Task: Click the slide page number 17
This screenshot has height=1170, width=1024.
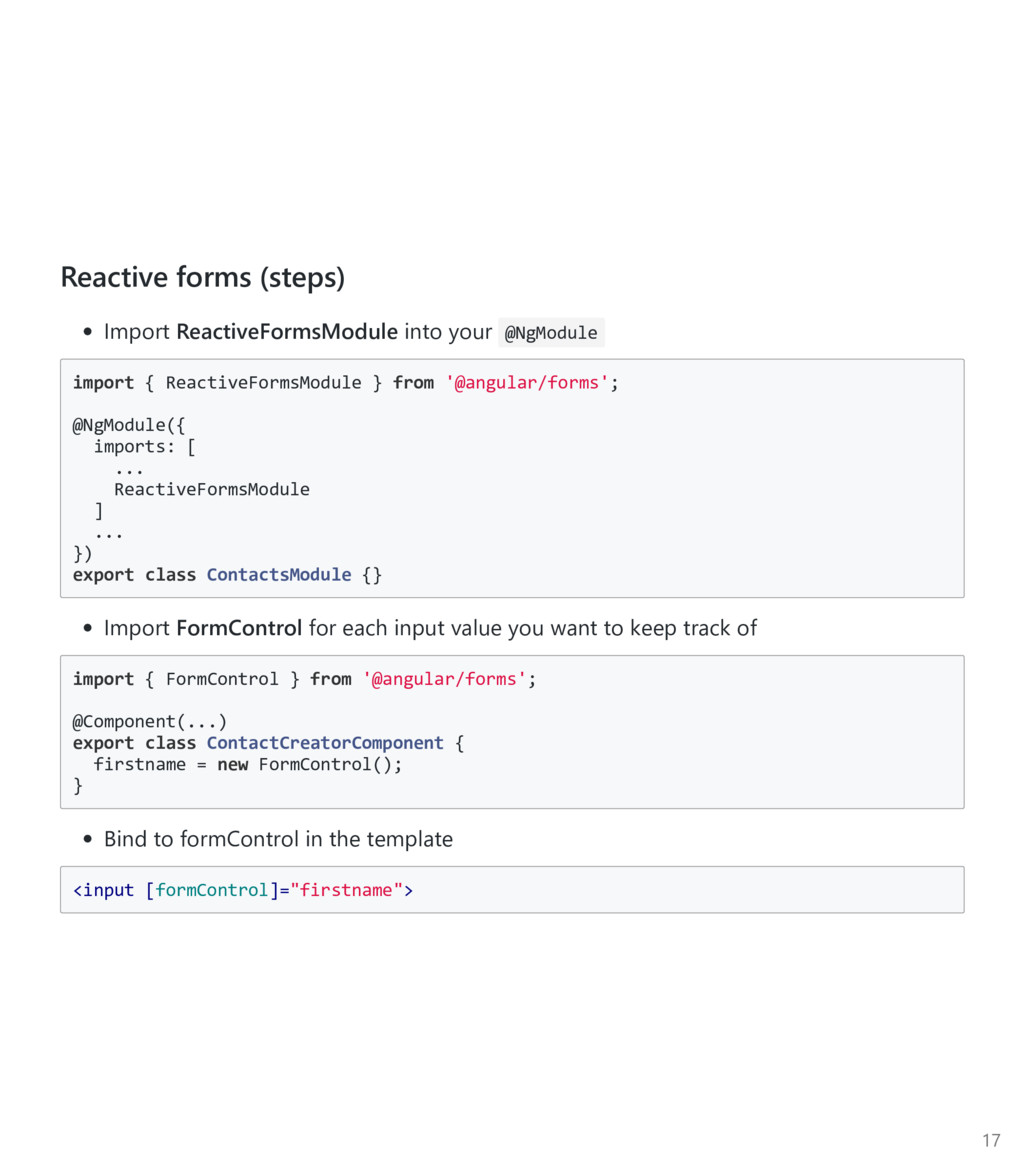Action: [990, 1140]
